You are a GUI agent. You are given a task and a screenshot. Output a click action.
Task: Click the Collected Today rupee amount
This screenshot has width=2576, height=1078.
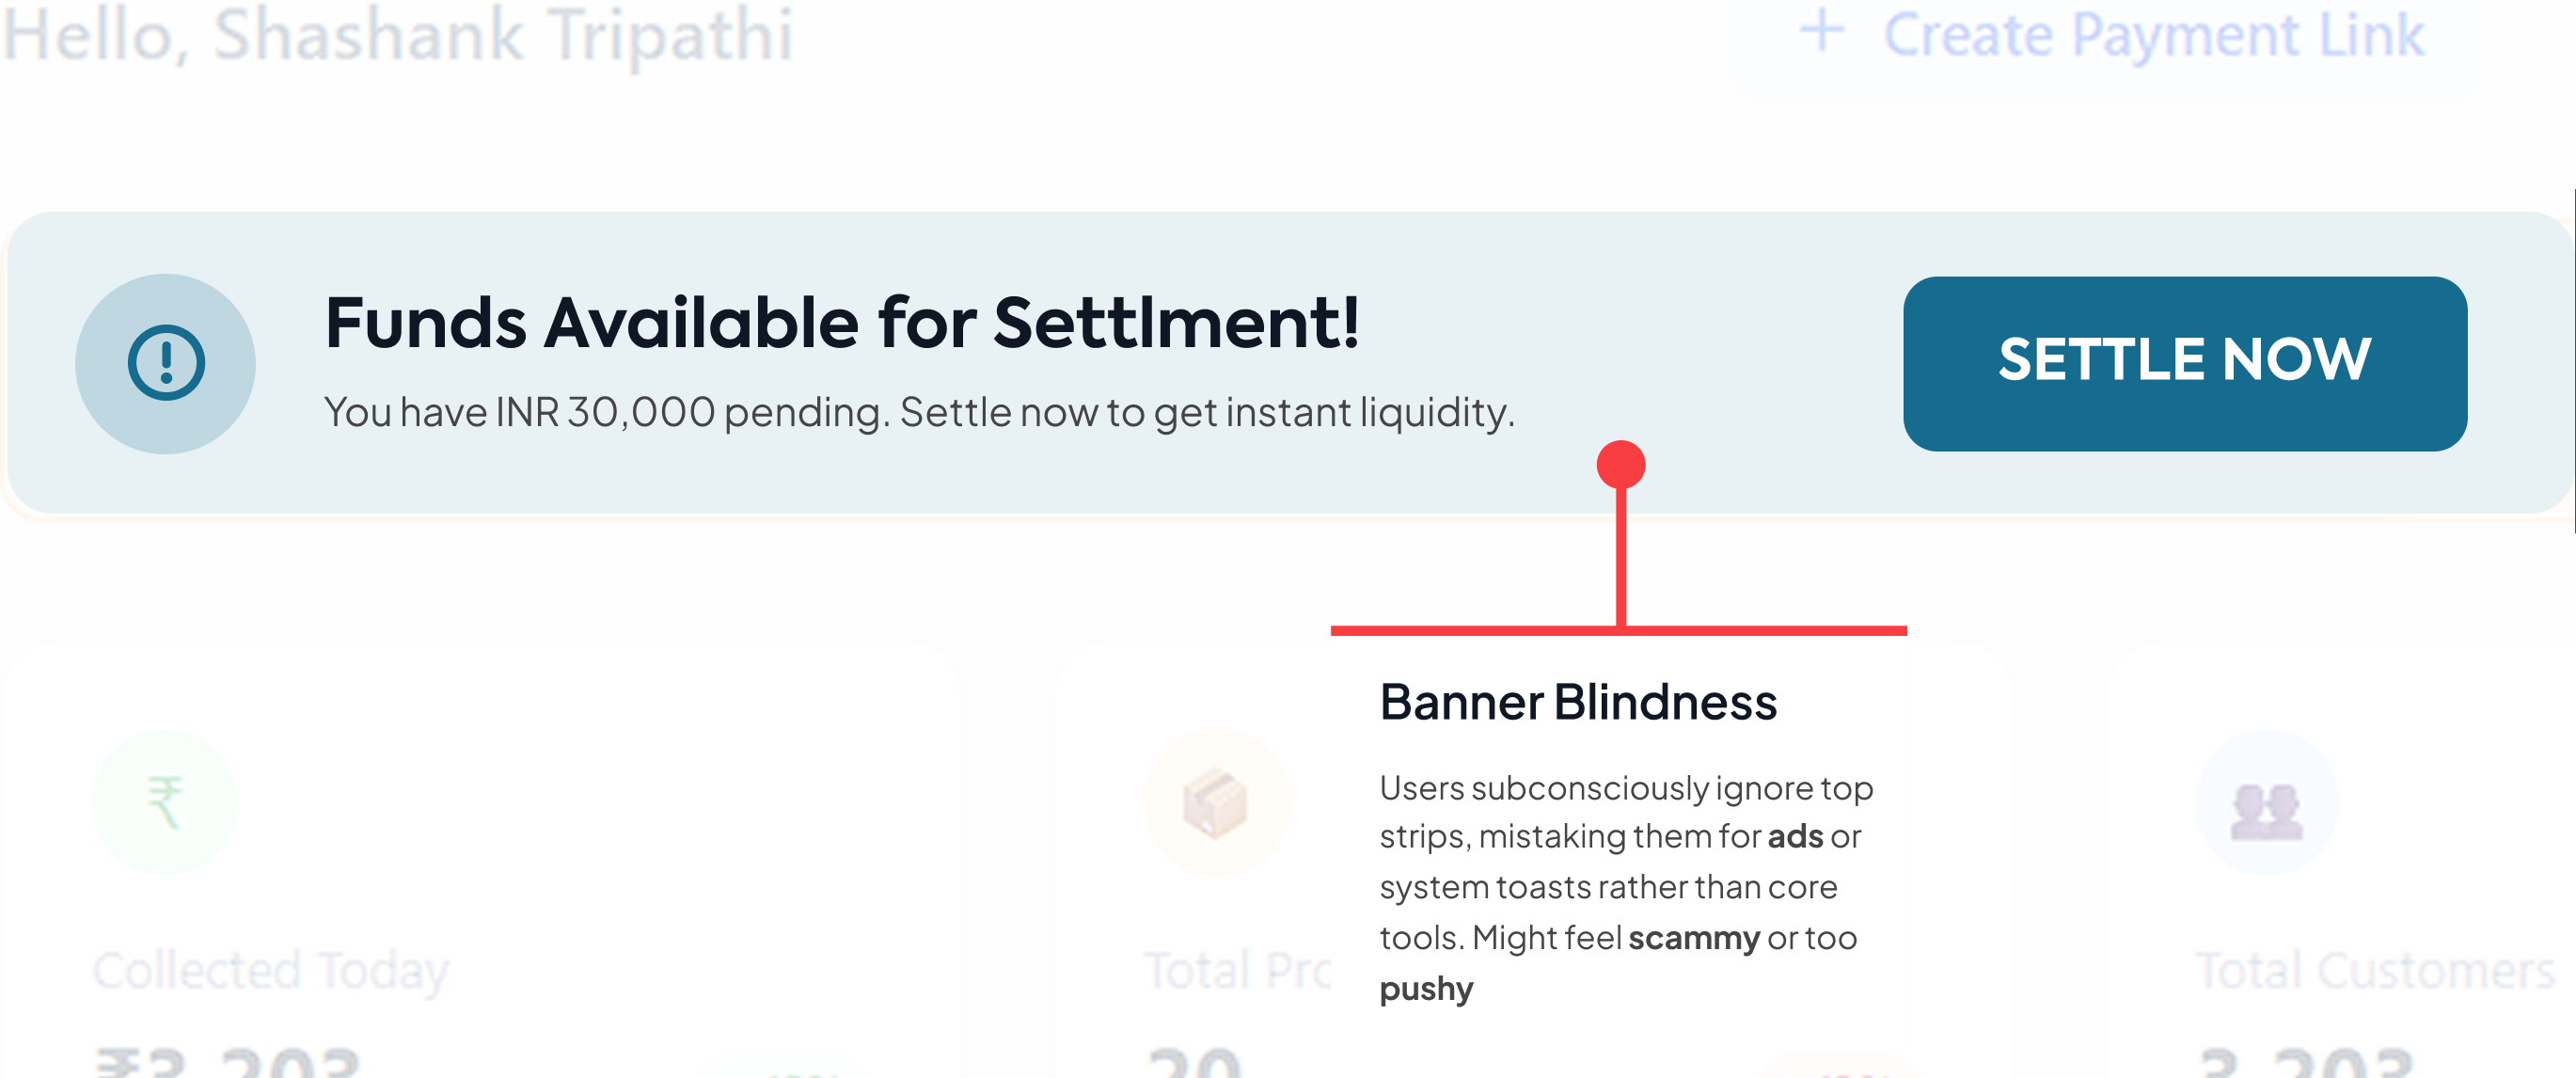227,1062
